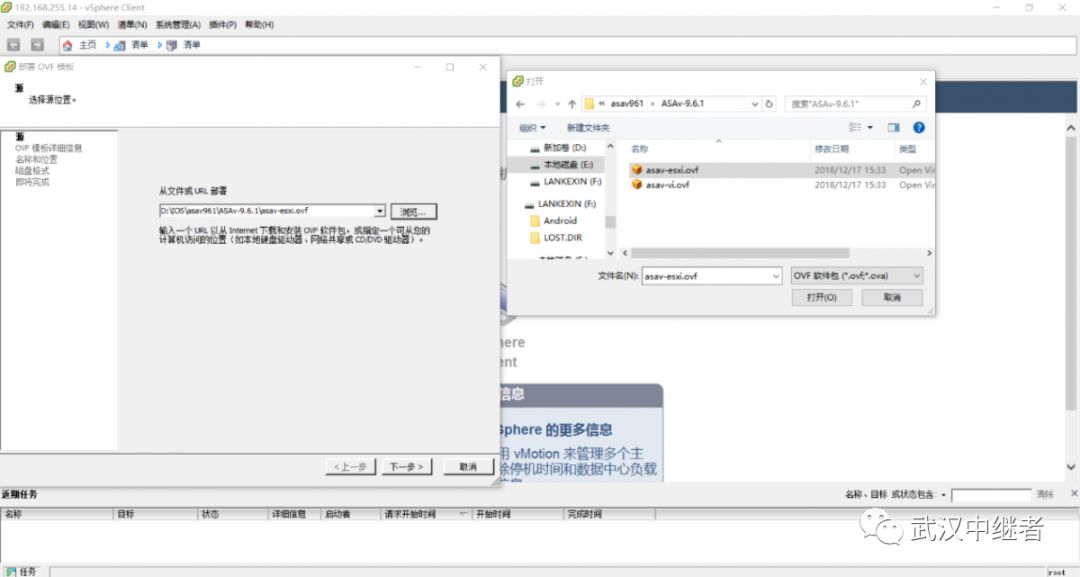Screen dimensions: 1080x577
Task: Click the search magnifier in the Open dialog
Action: point(916,104)
